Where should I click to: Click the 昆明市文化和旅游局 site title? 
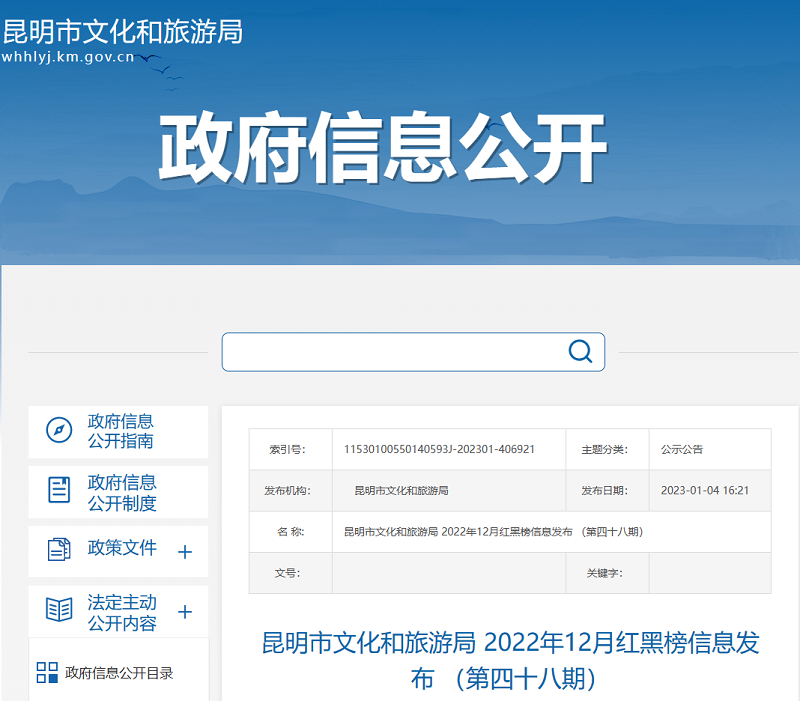(x=123, y=32)
